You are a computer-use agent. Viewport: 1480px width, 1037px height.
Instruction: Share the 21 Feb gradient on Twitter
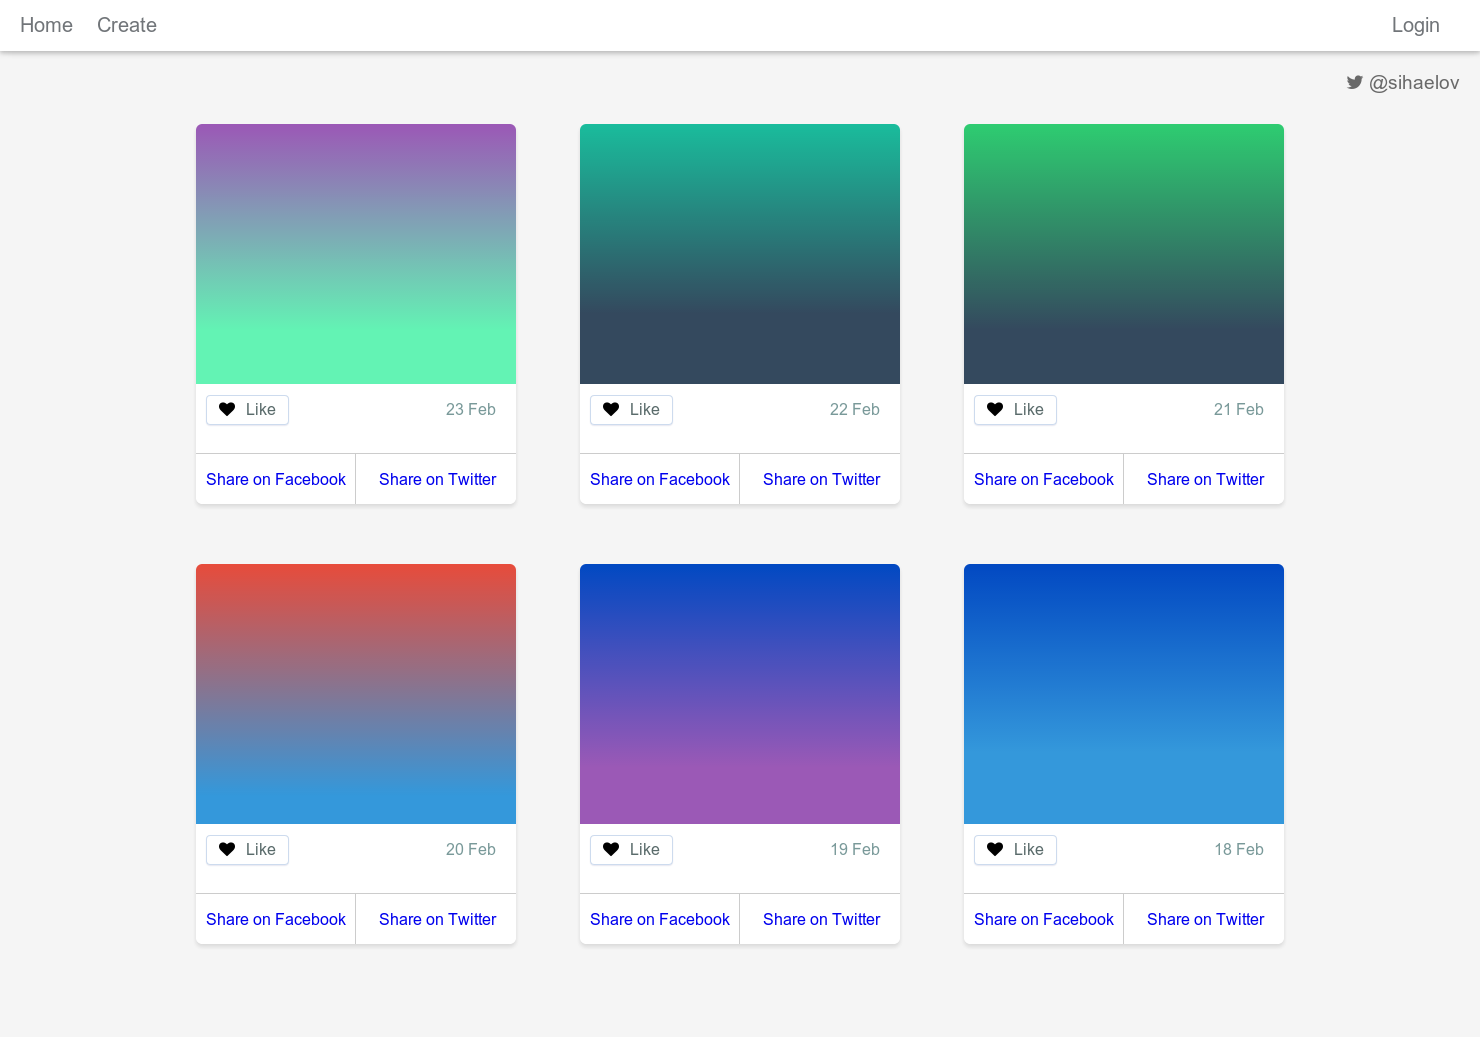(1205, 479)
